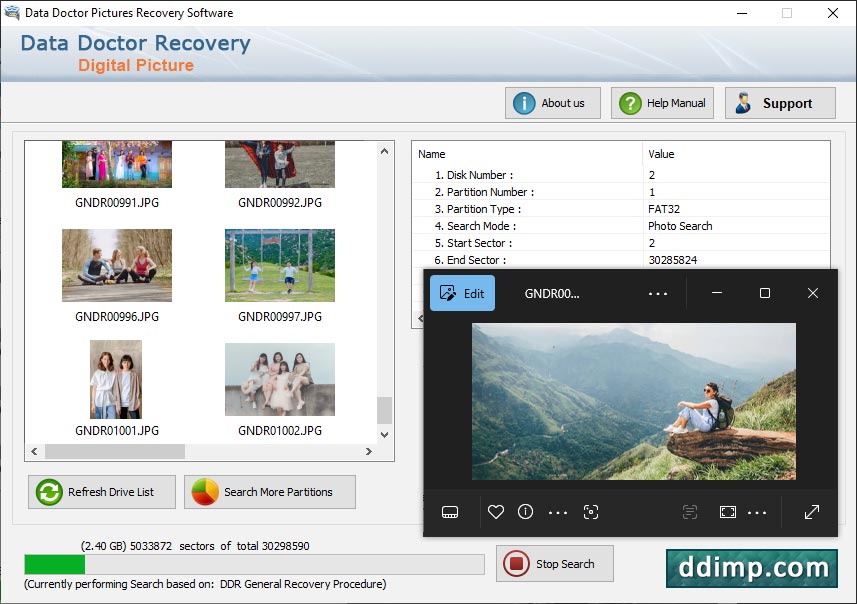Image resolution: width=857 pixels, height=604 pixels.
Task: Open the visual search (scan) tool
Action: tap(591, 511)
